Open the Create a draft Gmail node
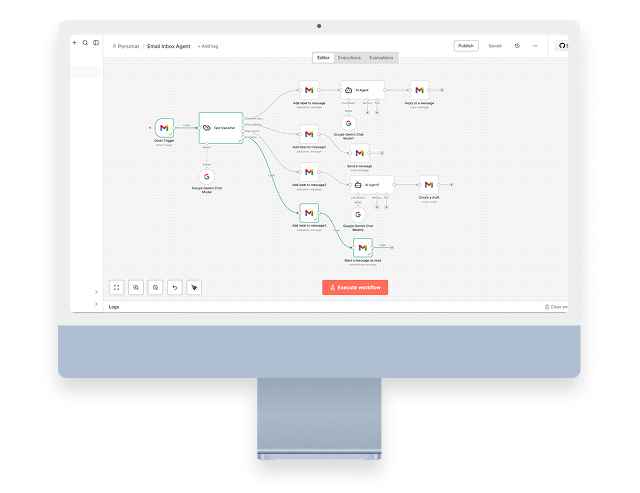This screenshot has width=640, height=493. (x=428, y=185)
